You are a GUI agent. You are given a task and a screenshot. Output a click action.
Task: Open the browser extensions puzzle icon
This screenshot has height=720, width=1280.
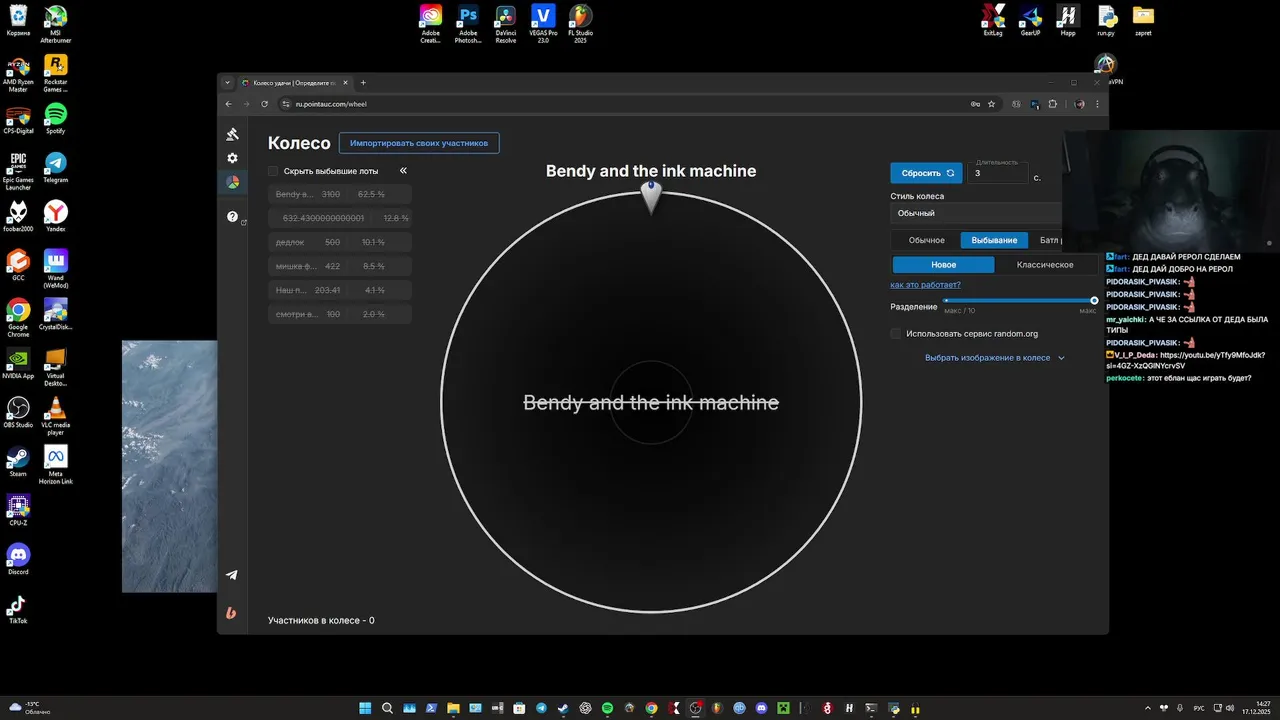1052,104
